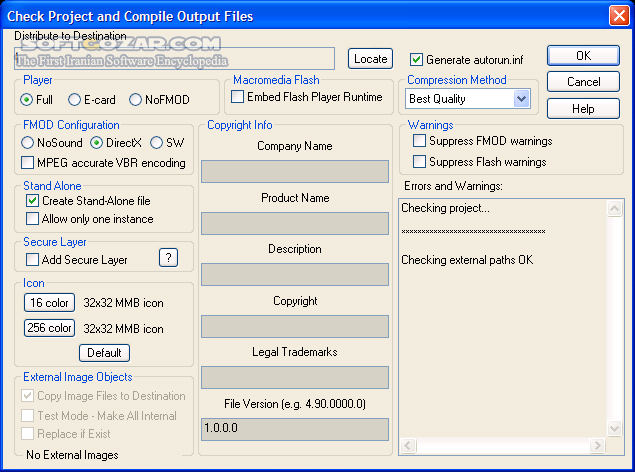
Task: Reset icon with Default button
Action: [x=104, y=353]
